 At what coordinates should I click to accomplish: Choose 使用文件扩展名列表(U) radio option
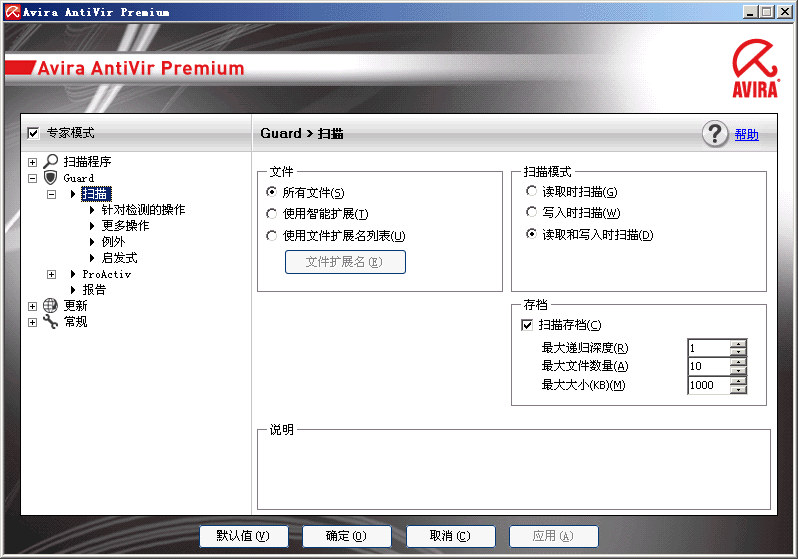tap(272, 236)
